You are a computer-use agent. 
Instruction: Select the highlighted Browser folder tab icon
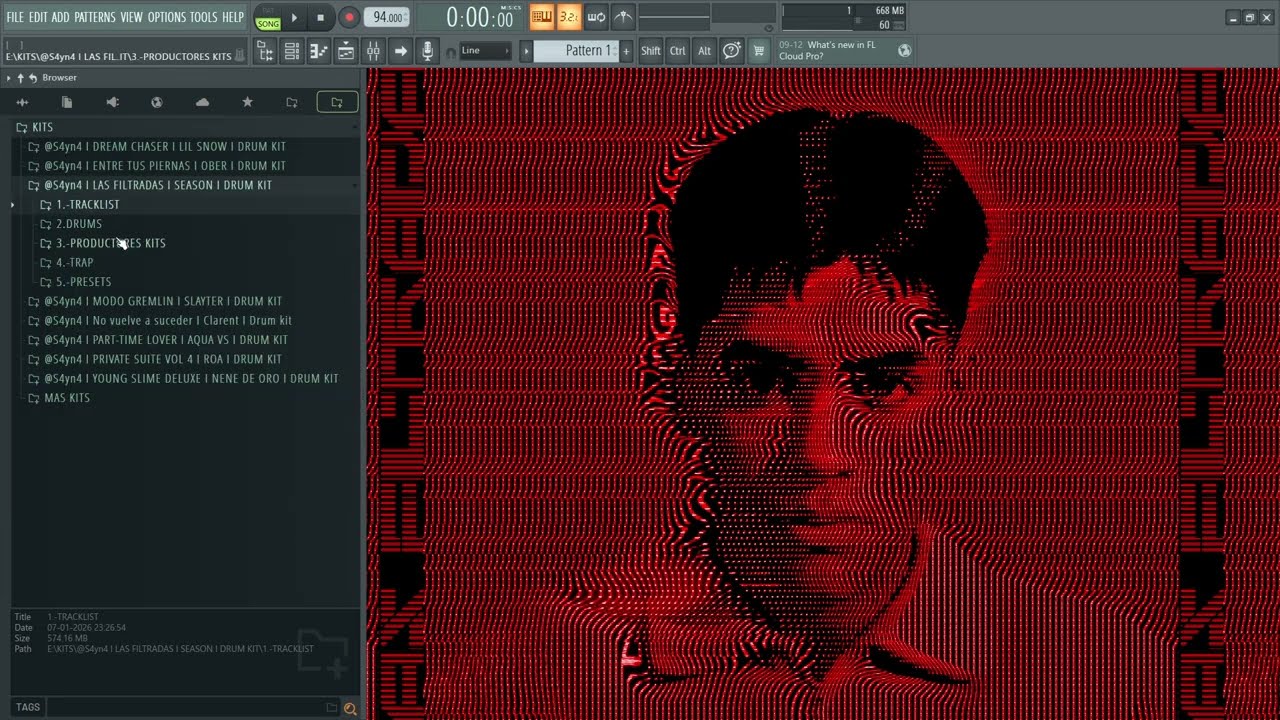tap(337, 102)
